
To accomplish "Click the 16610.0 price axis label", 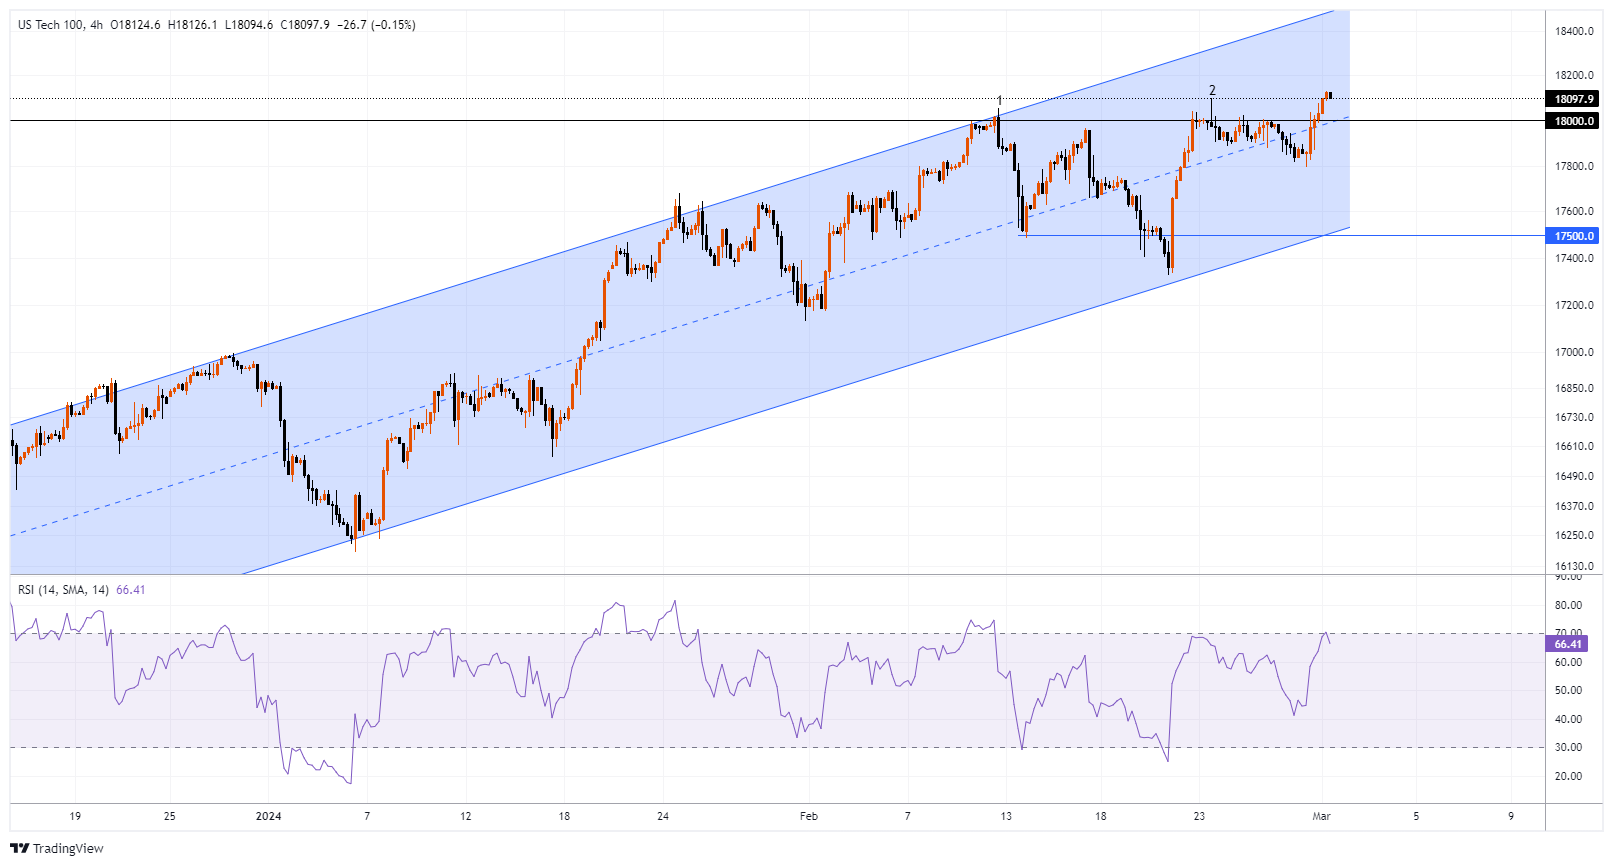I will (1574, 446).
